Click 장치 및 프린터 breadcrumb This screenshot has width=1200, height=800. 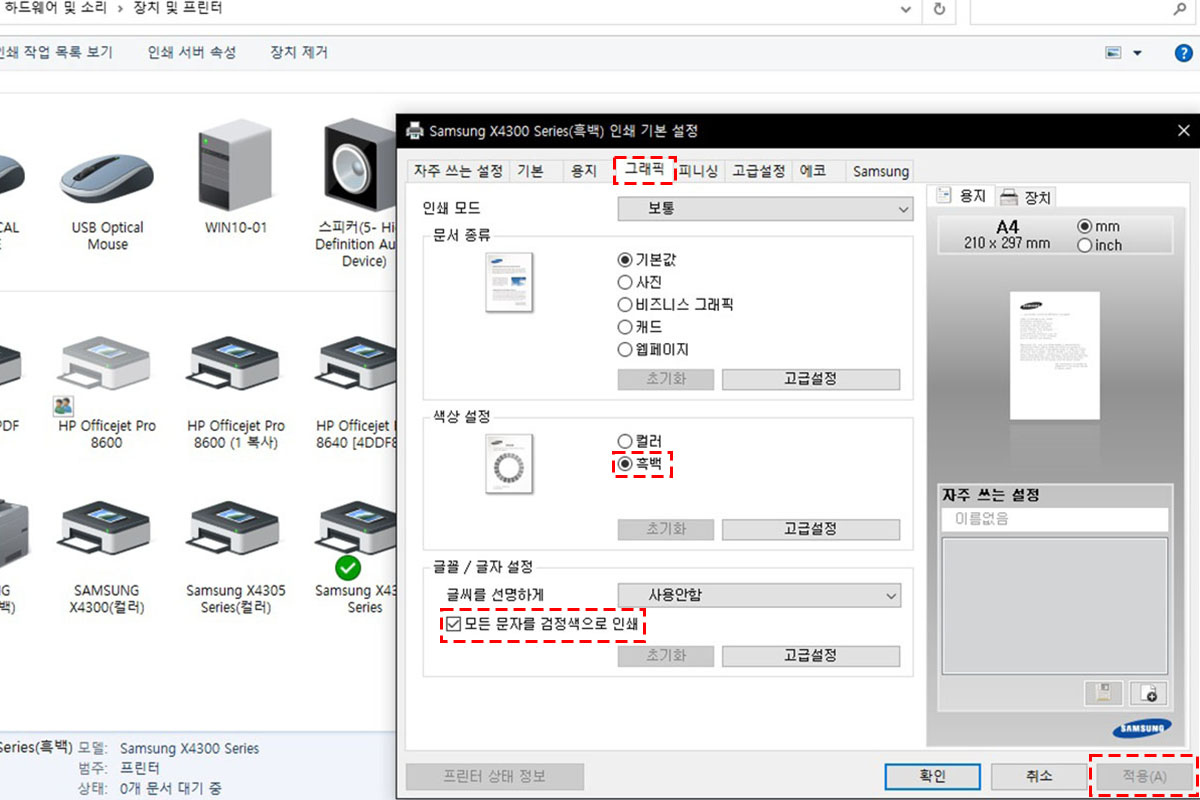180,8
